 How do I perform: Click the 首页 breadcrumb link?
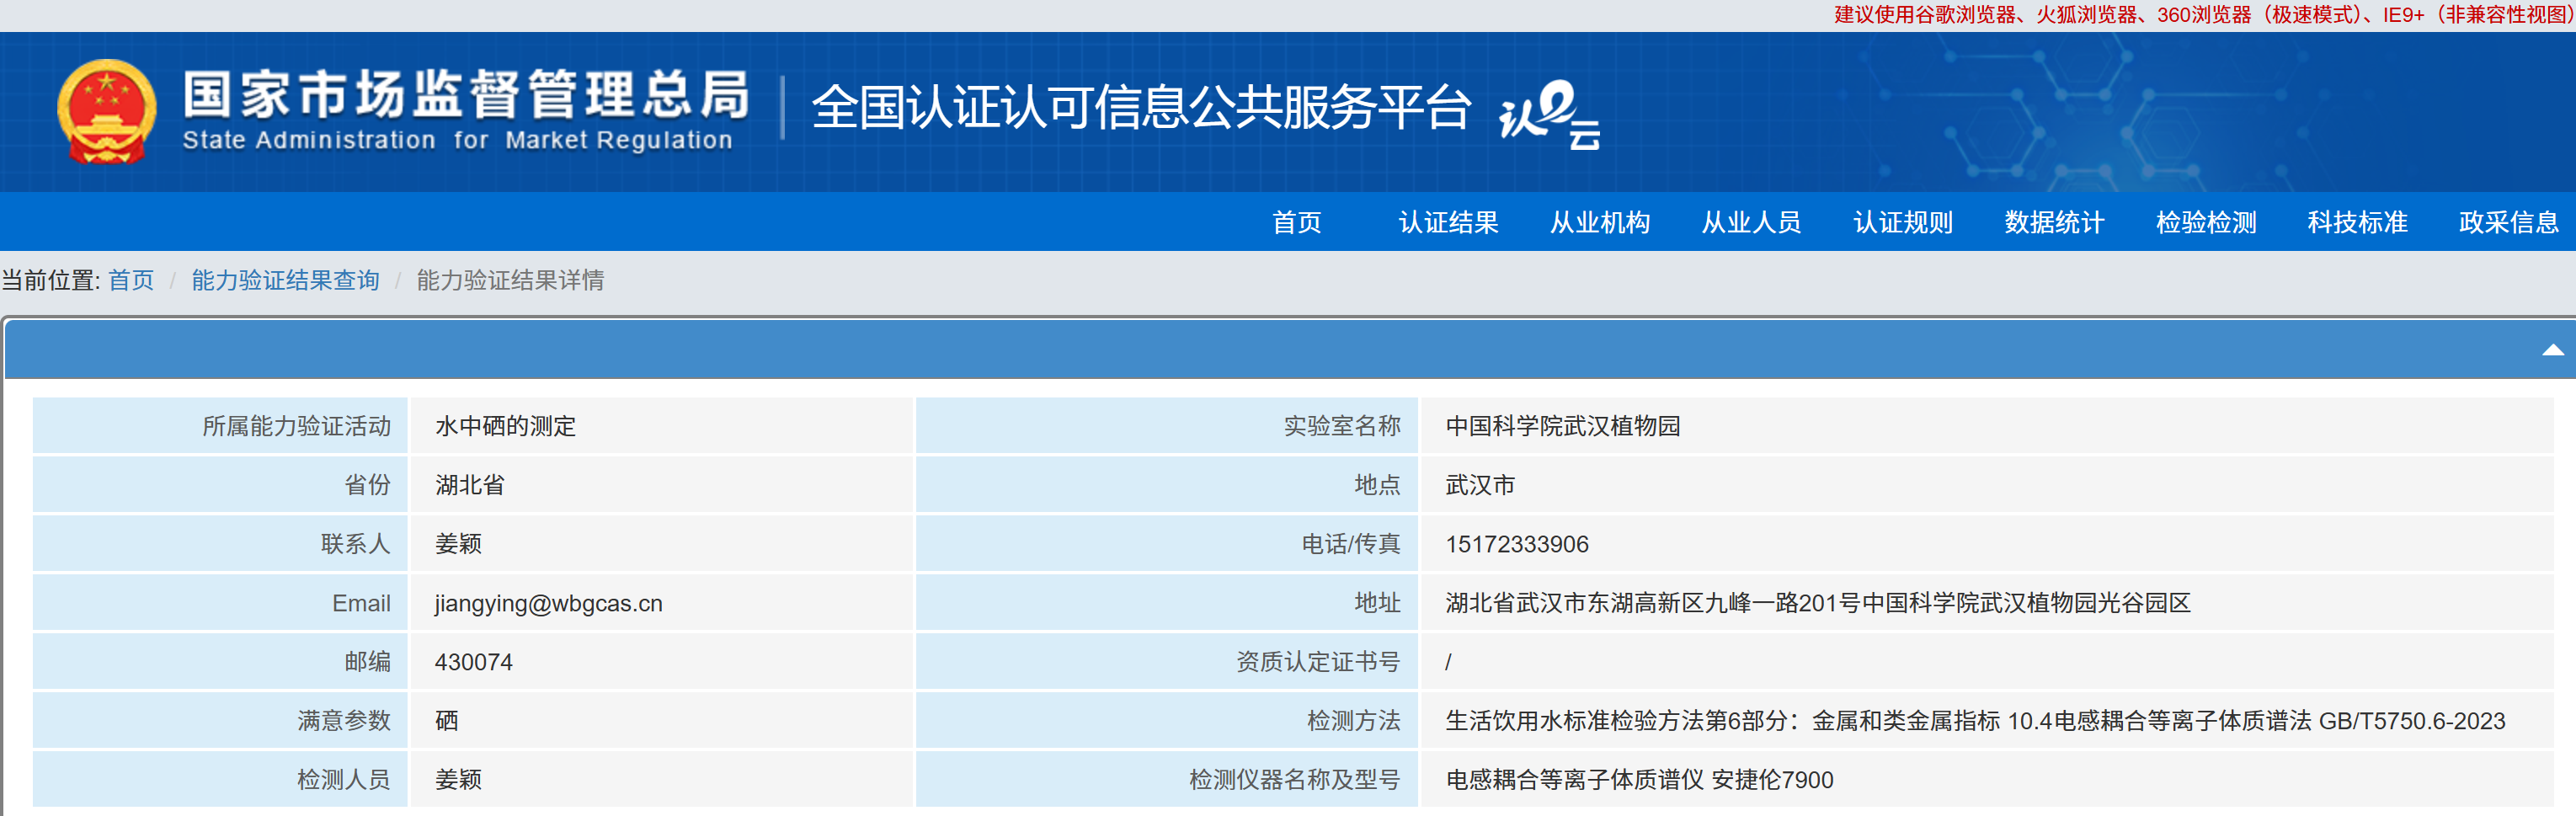coord(131,280)
